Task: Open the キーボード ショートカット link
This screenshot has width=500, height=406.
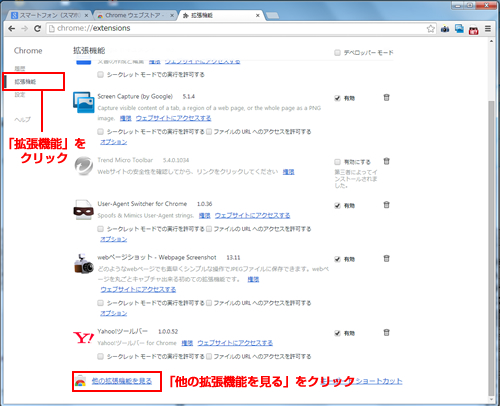Action: (362, 381)
